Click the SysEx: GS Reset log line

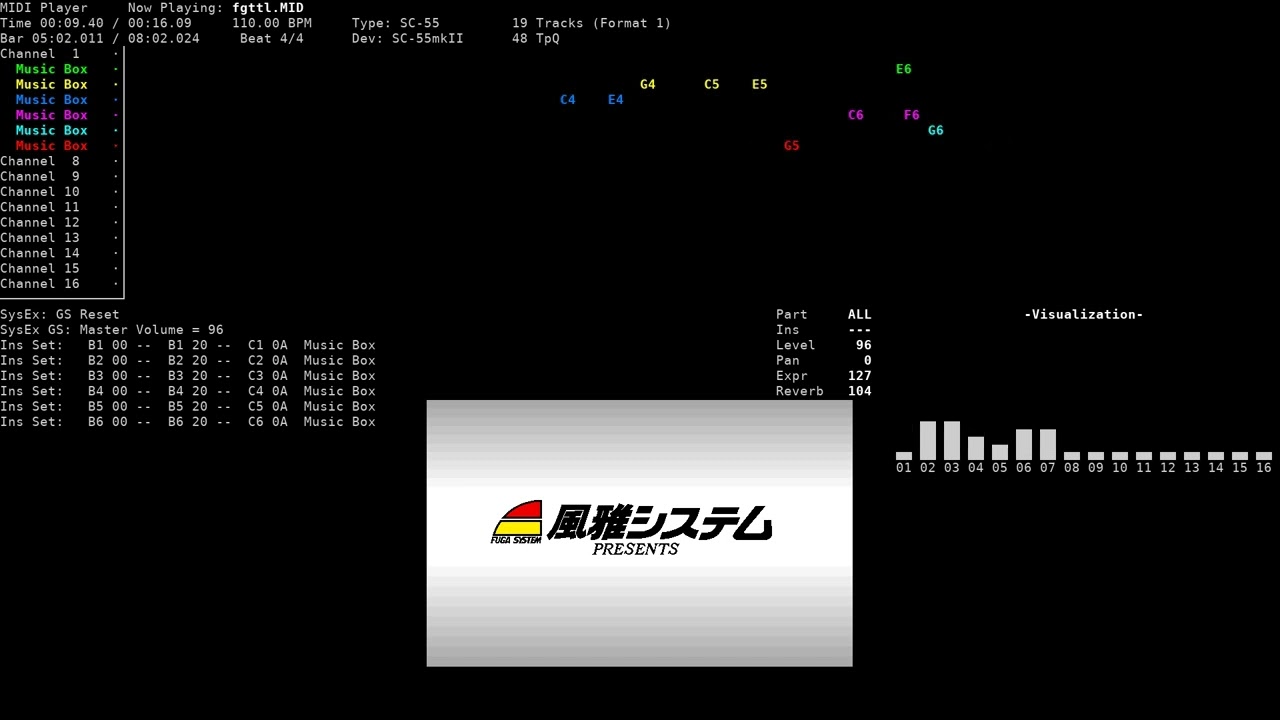pos(60,314)
